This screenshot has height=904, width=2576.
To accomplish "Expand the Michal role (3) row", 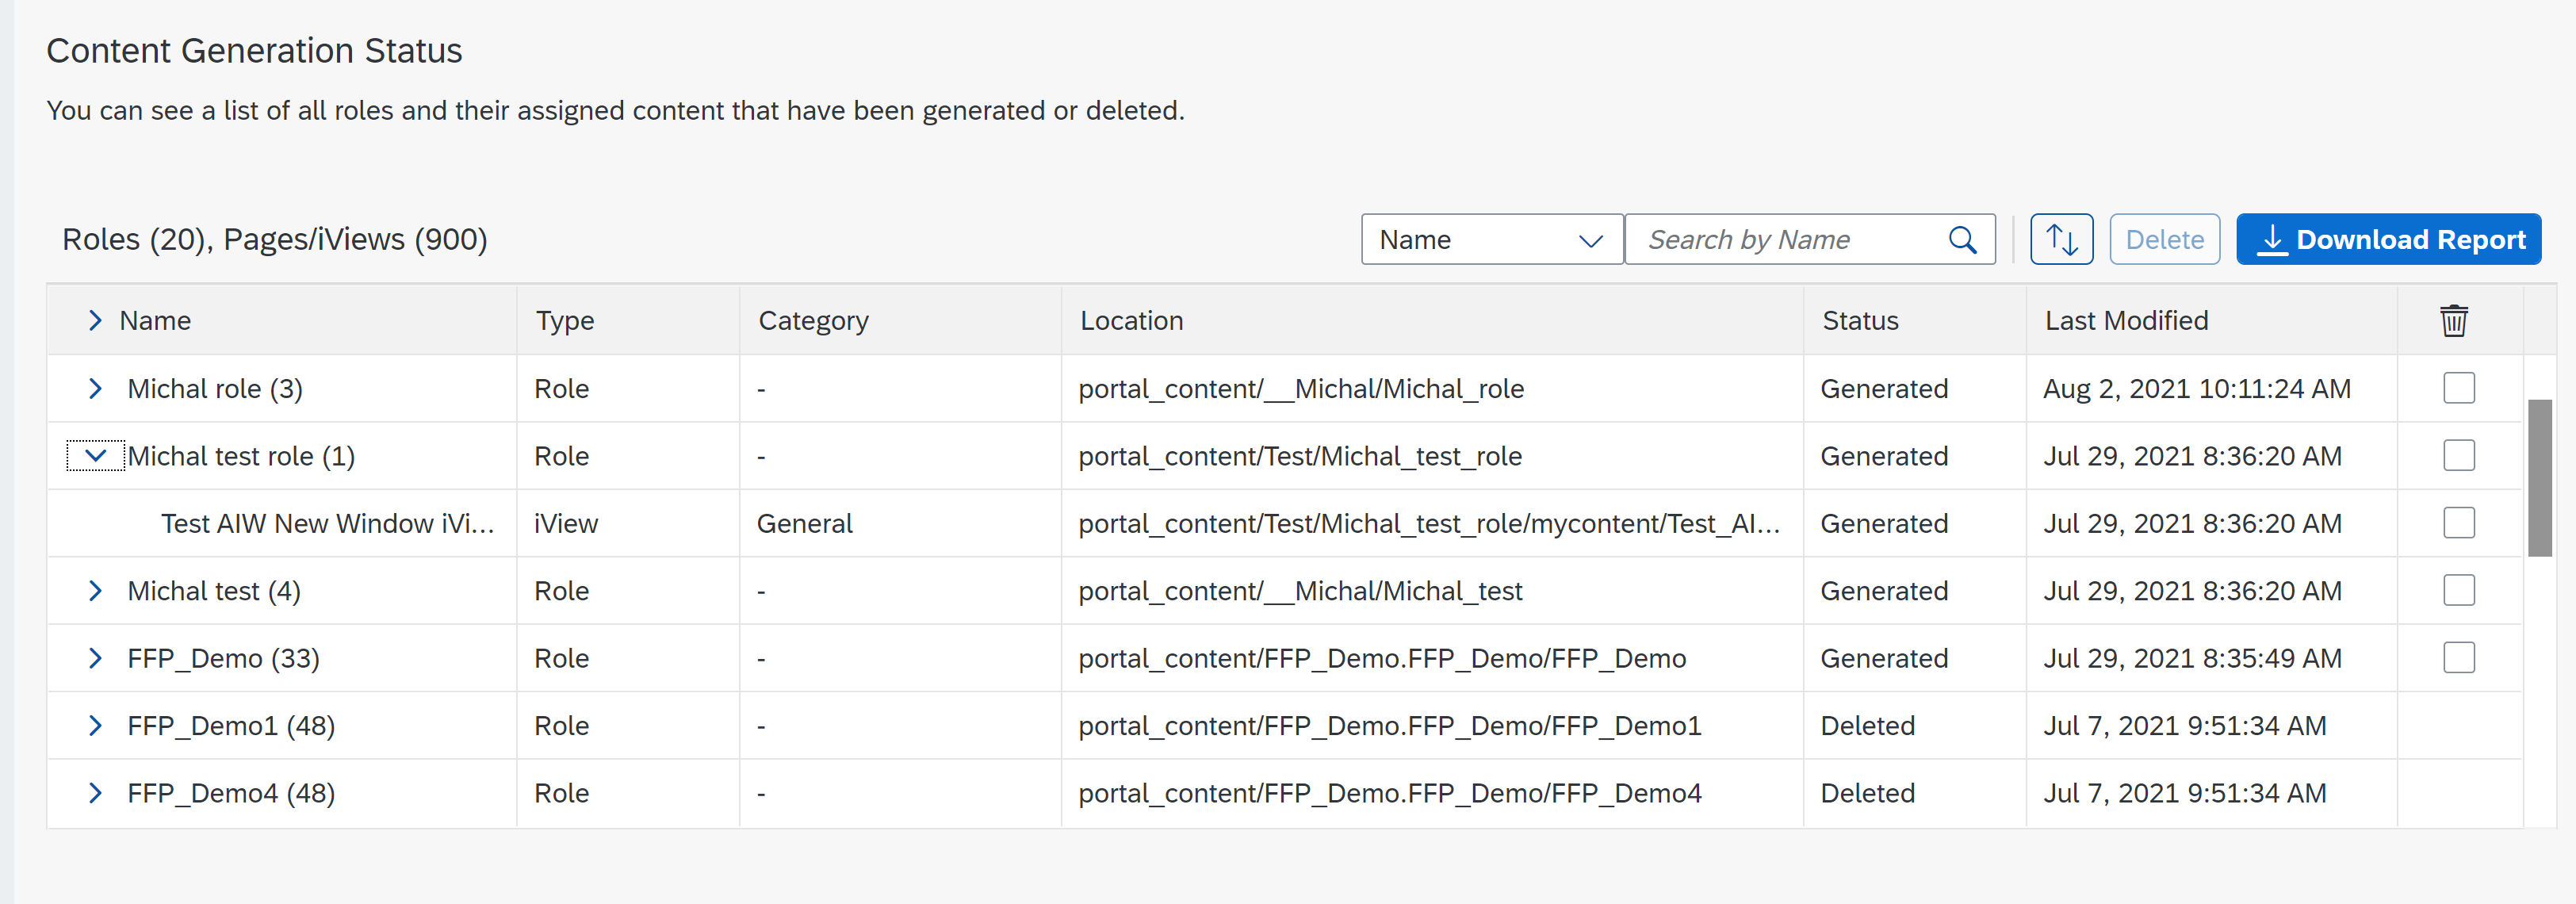I will click(x=95, y=389).
